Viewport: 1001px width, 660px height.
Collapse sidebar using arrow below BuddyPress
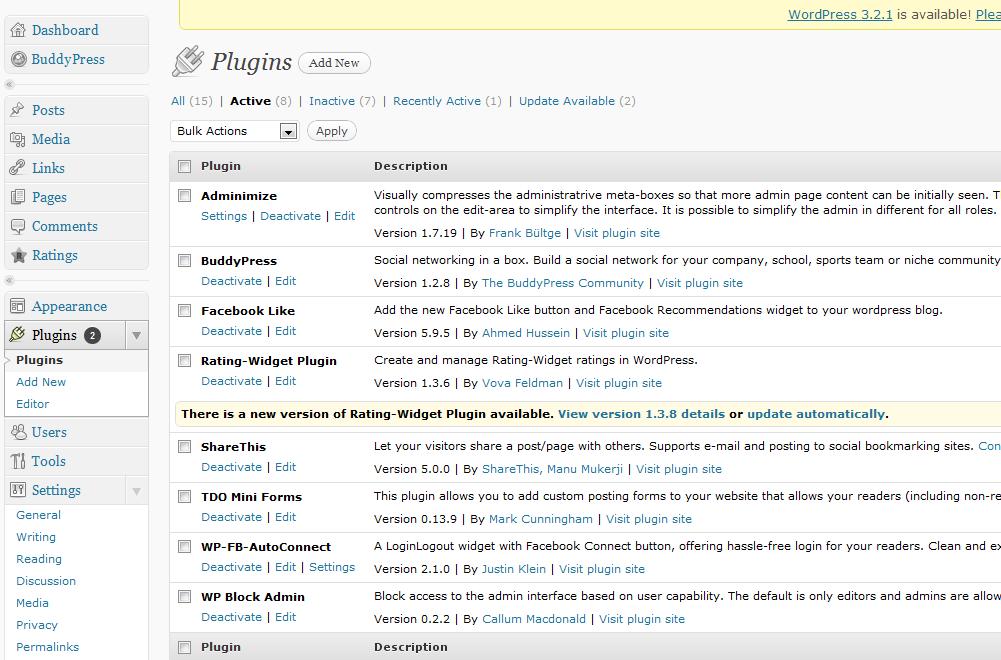pyautogui.click(x=9, y=84)
